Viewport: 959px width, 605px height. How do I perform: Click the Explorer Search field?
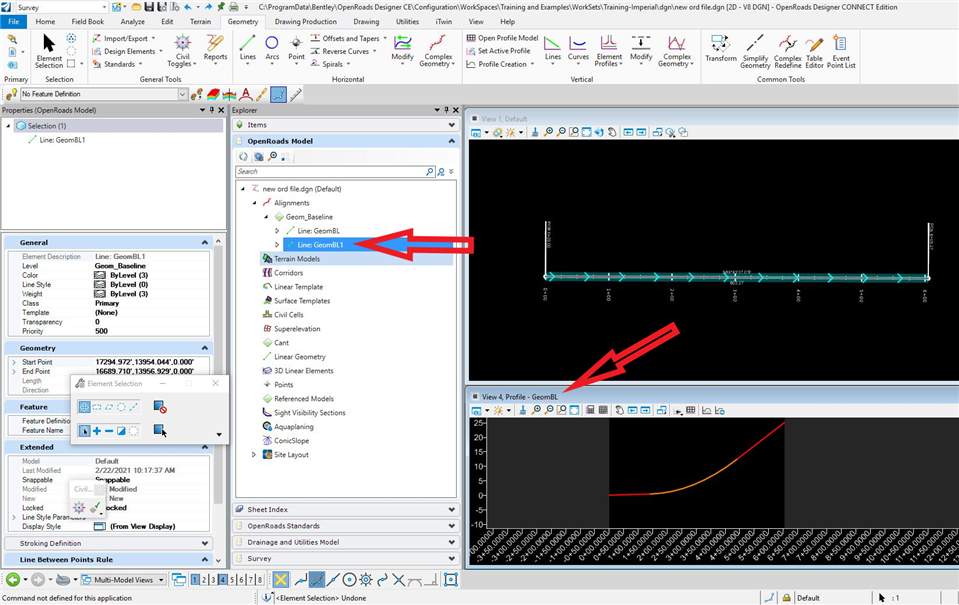click(x=330, y=172)
